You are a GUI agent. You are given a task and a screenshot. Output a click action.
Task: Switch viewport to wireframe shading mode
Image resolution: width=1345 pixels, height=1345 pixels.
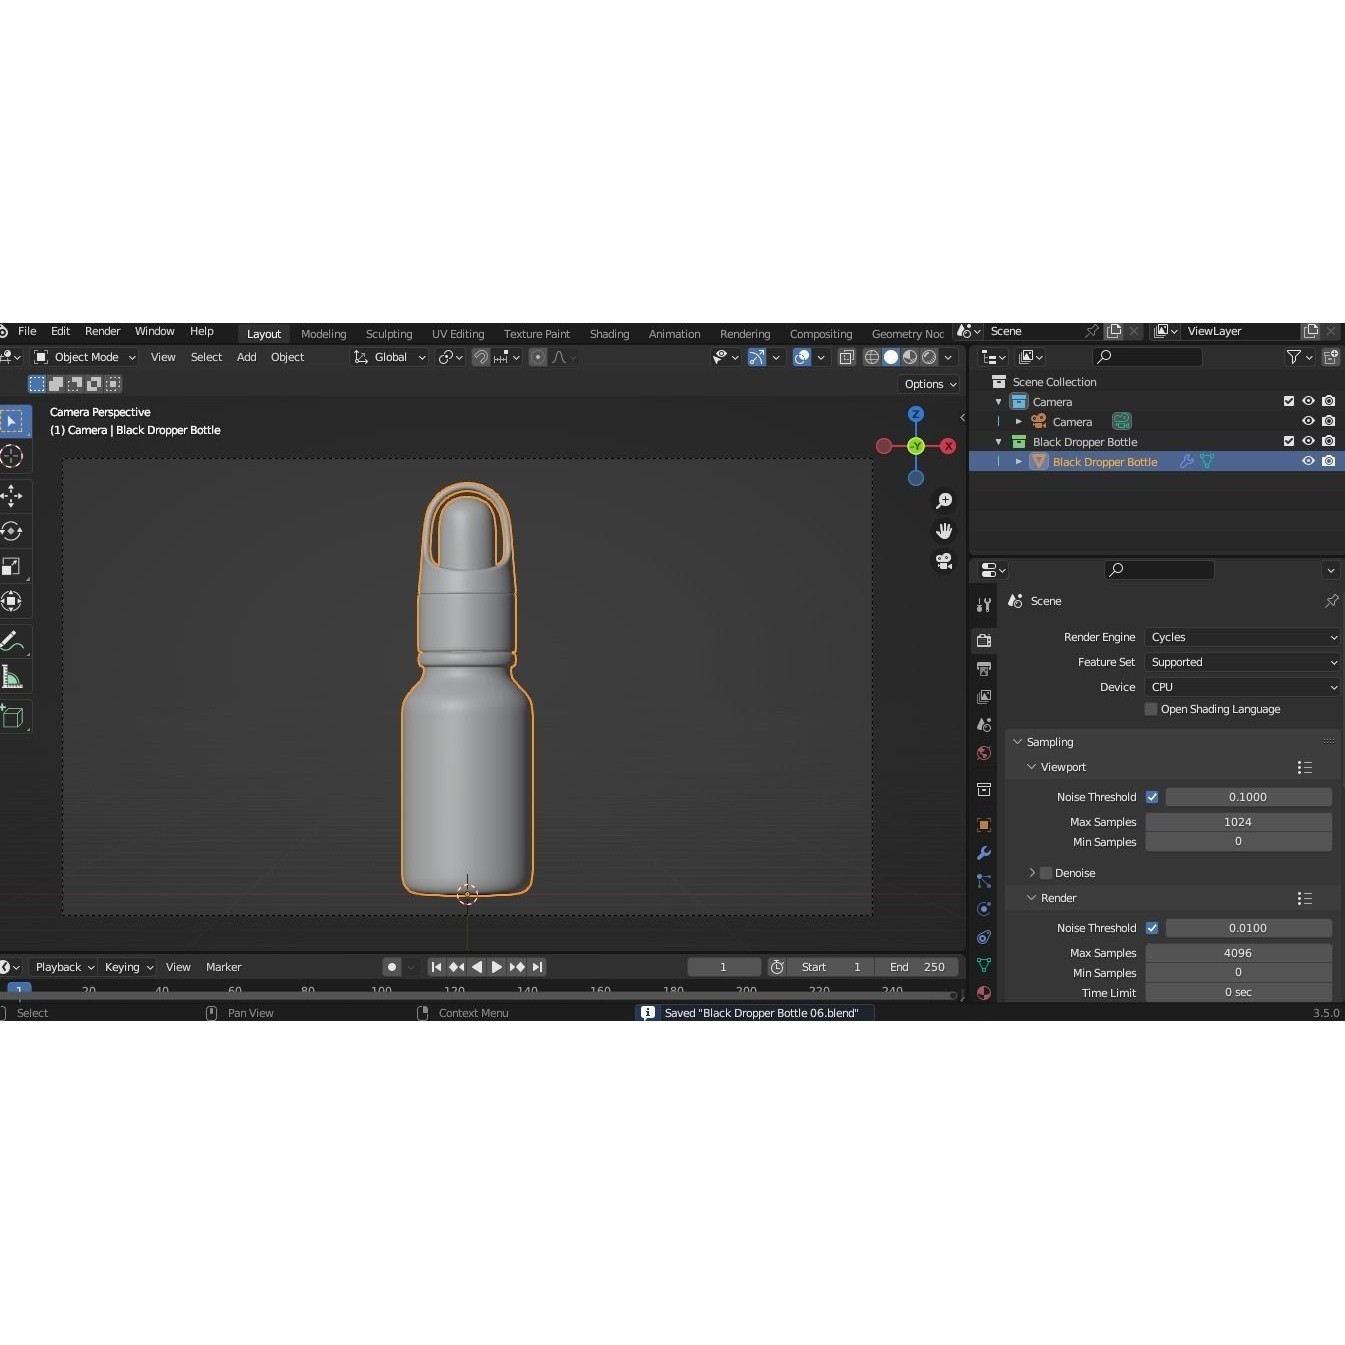click(x=871, y=357)
